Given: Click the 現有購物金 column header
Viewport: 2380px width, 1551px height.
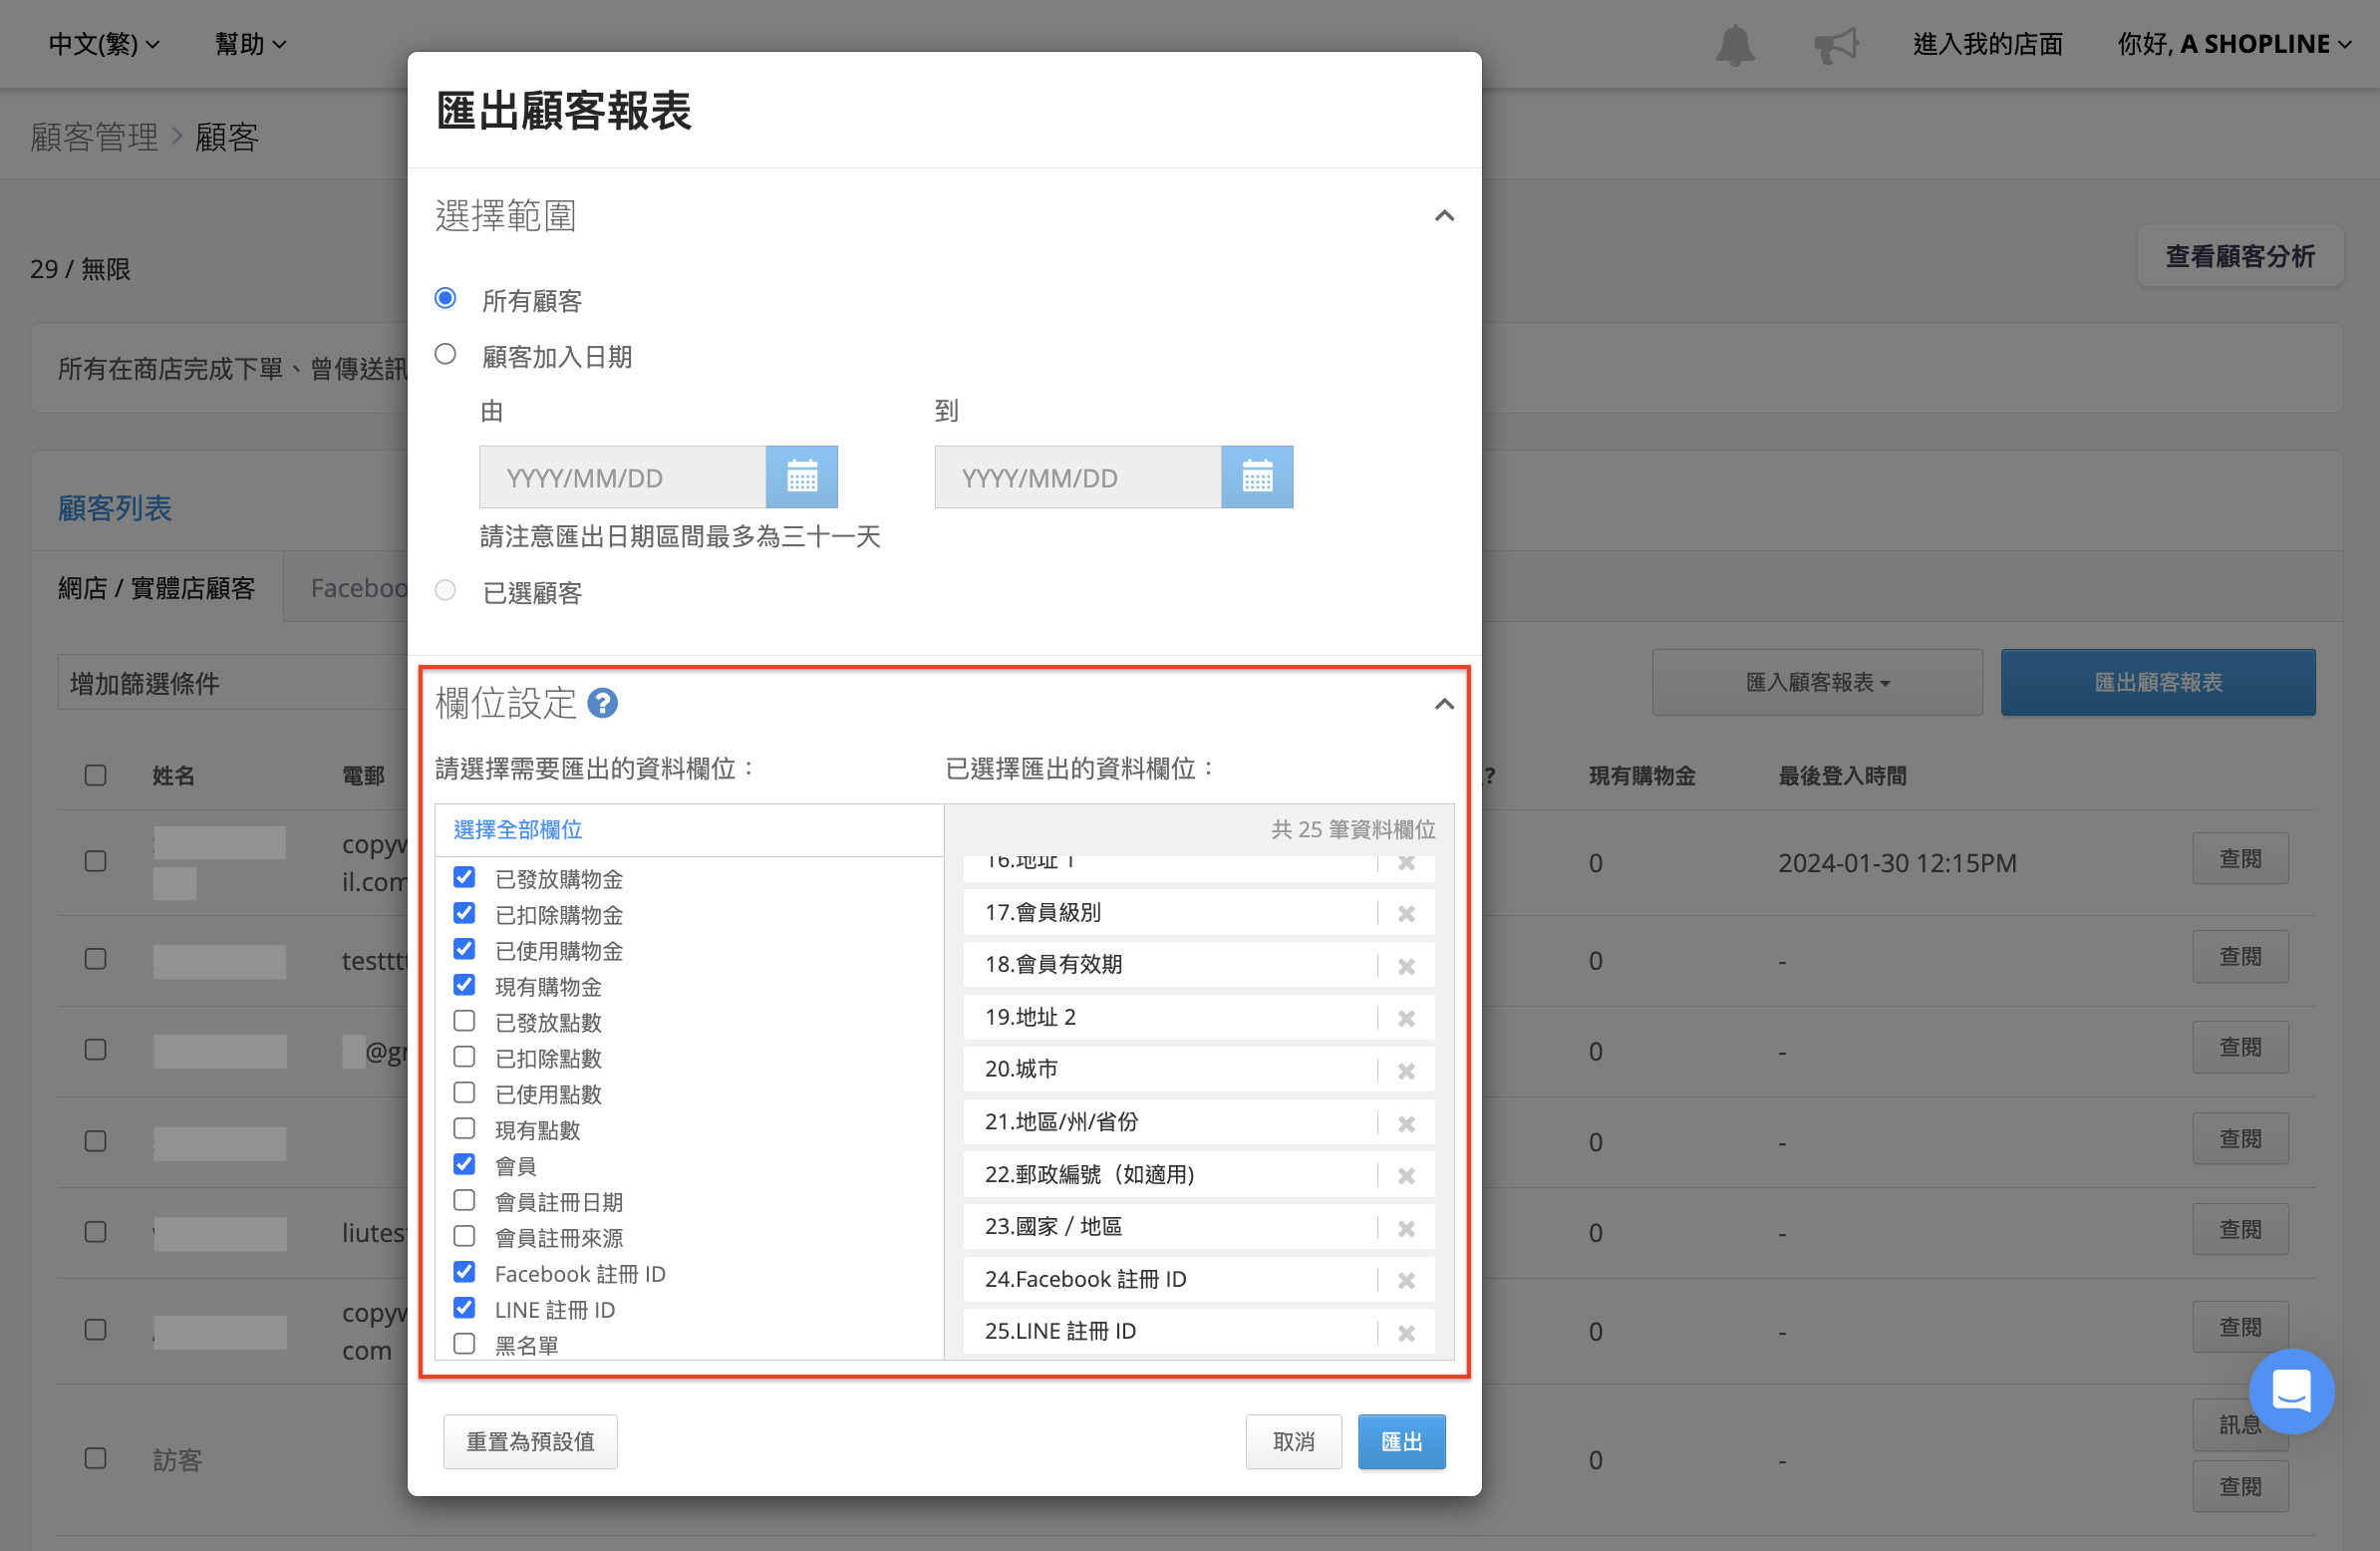Looking at the screenshot, I should (x=1642, y=775).
